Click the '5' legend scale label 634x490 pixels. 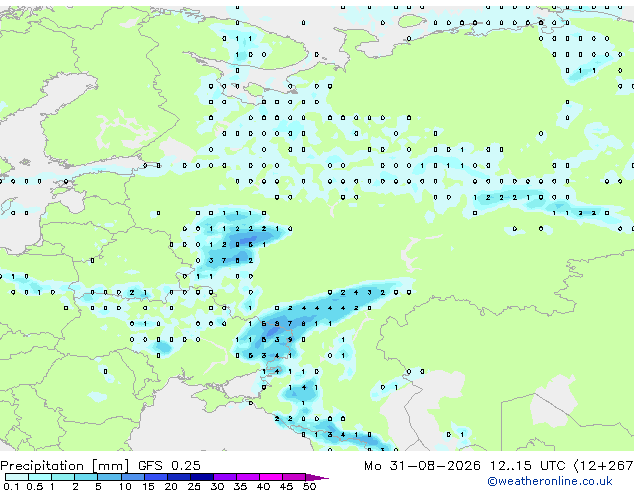coord(98,486)
